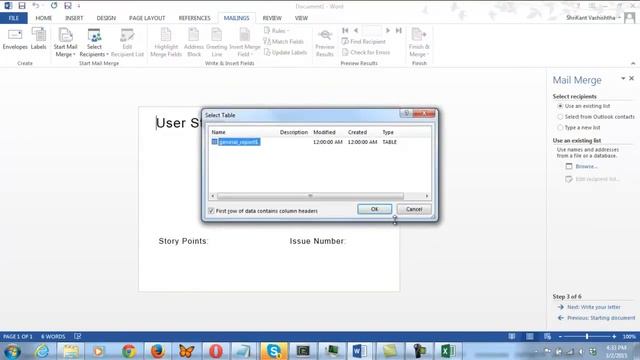Viewport: 640px width, 360px height.
Task: Click Edit recipient list link in pane
Action: pos(597,179)
